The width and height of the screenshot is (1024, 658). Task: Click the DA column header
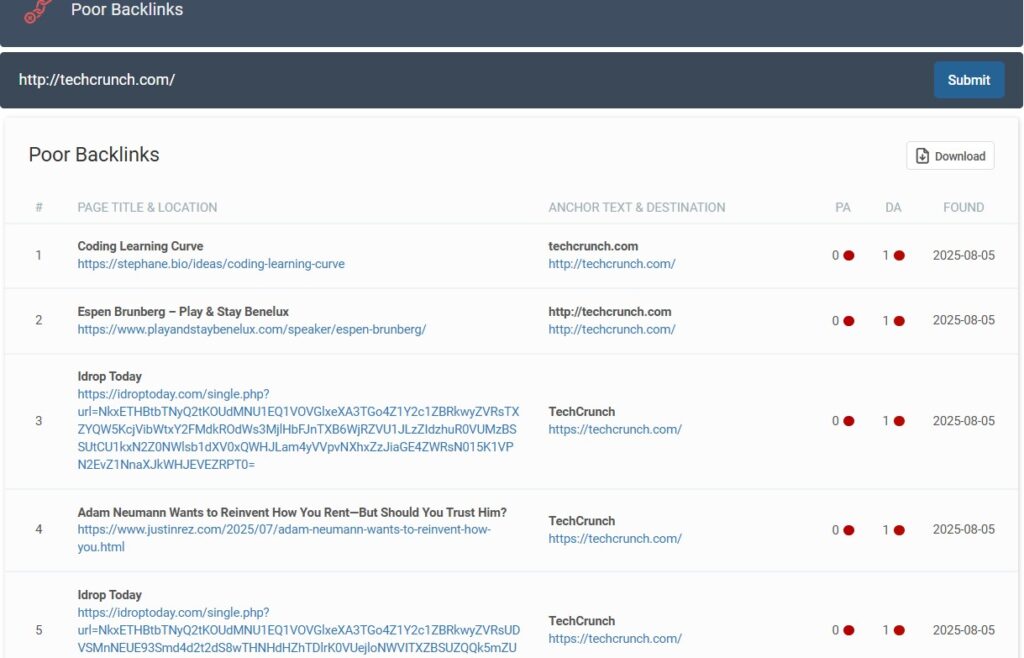click(x=893, y=208)
